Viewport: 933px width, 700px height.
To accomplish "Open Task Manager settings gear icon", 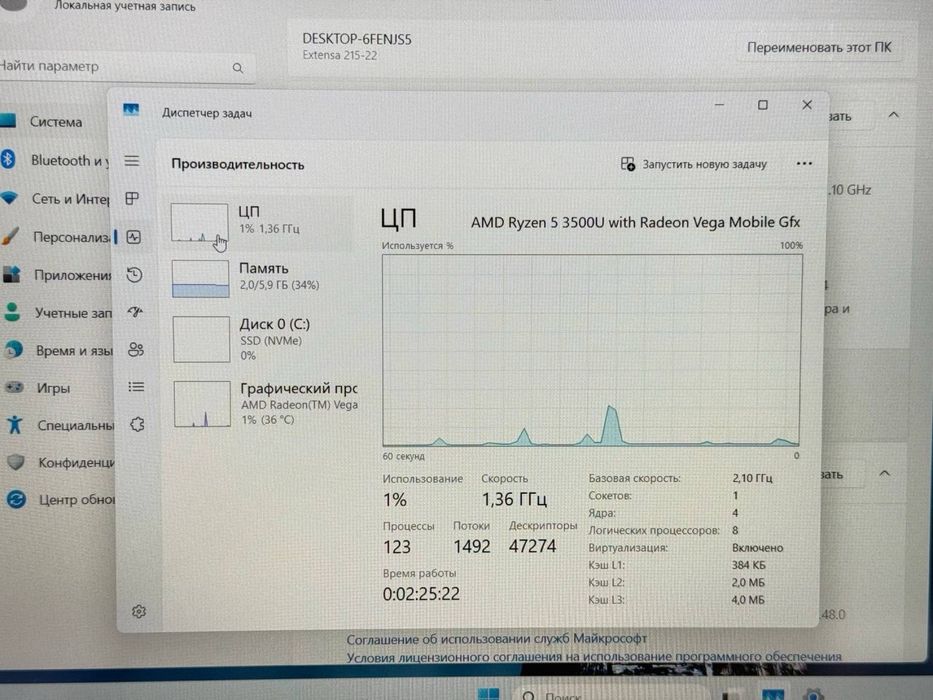I will point(139,611).
